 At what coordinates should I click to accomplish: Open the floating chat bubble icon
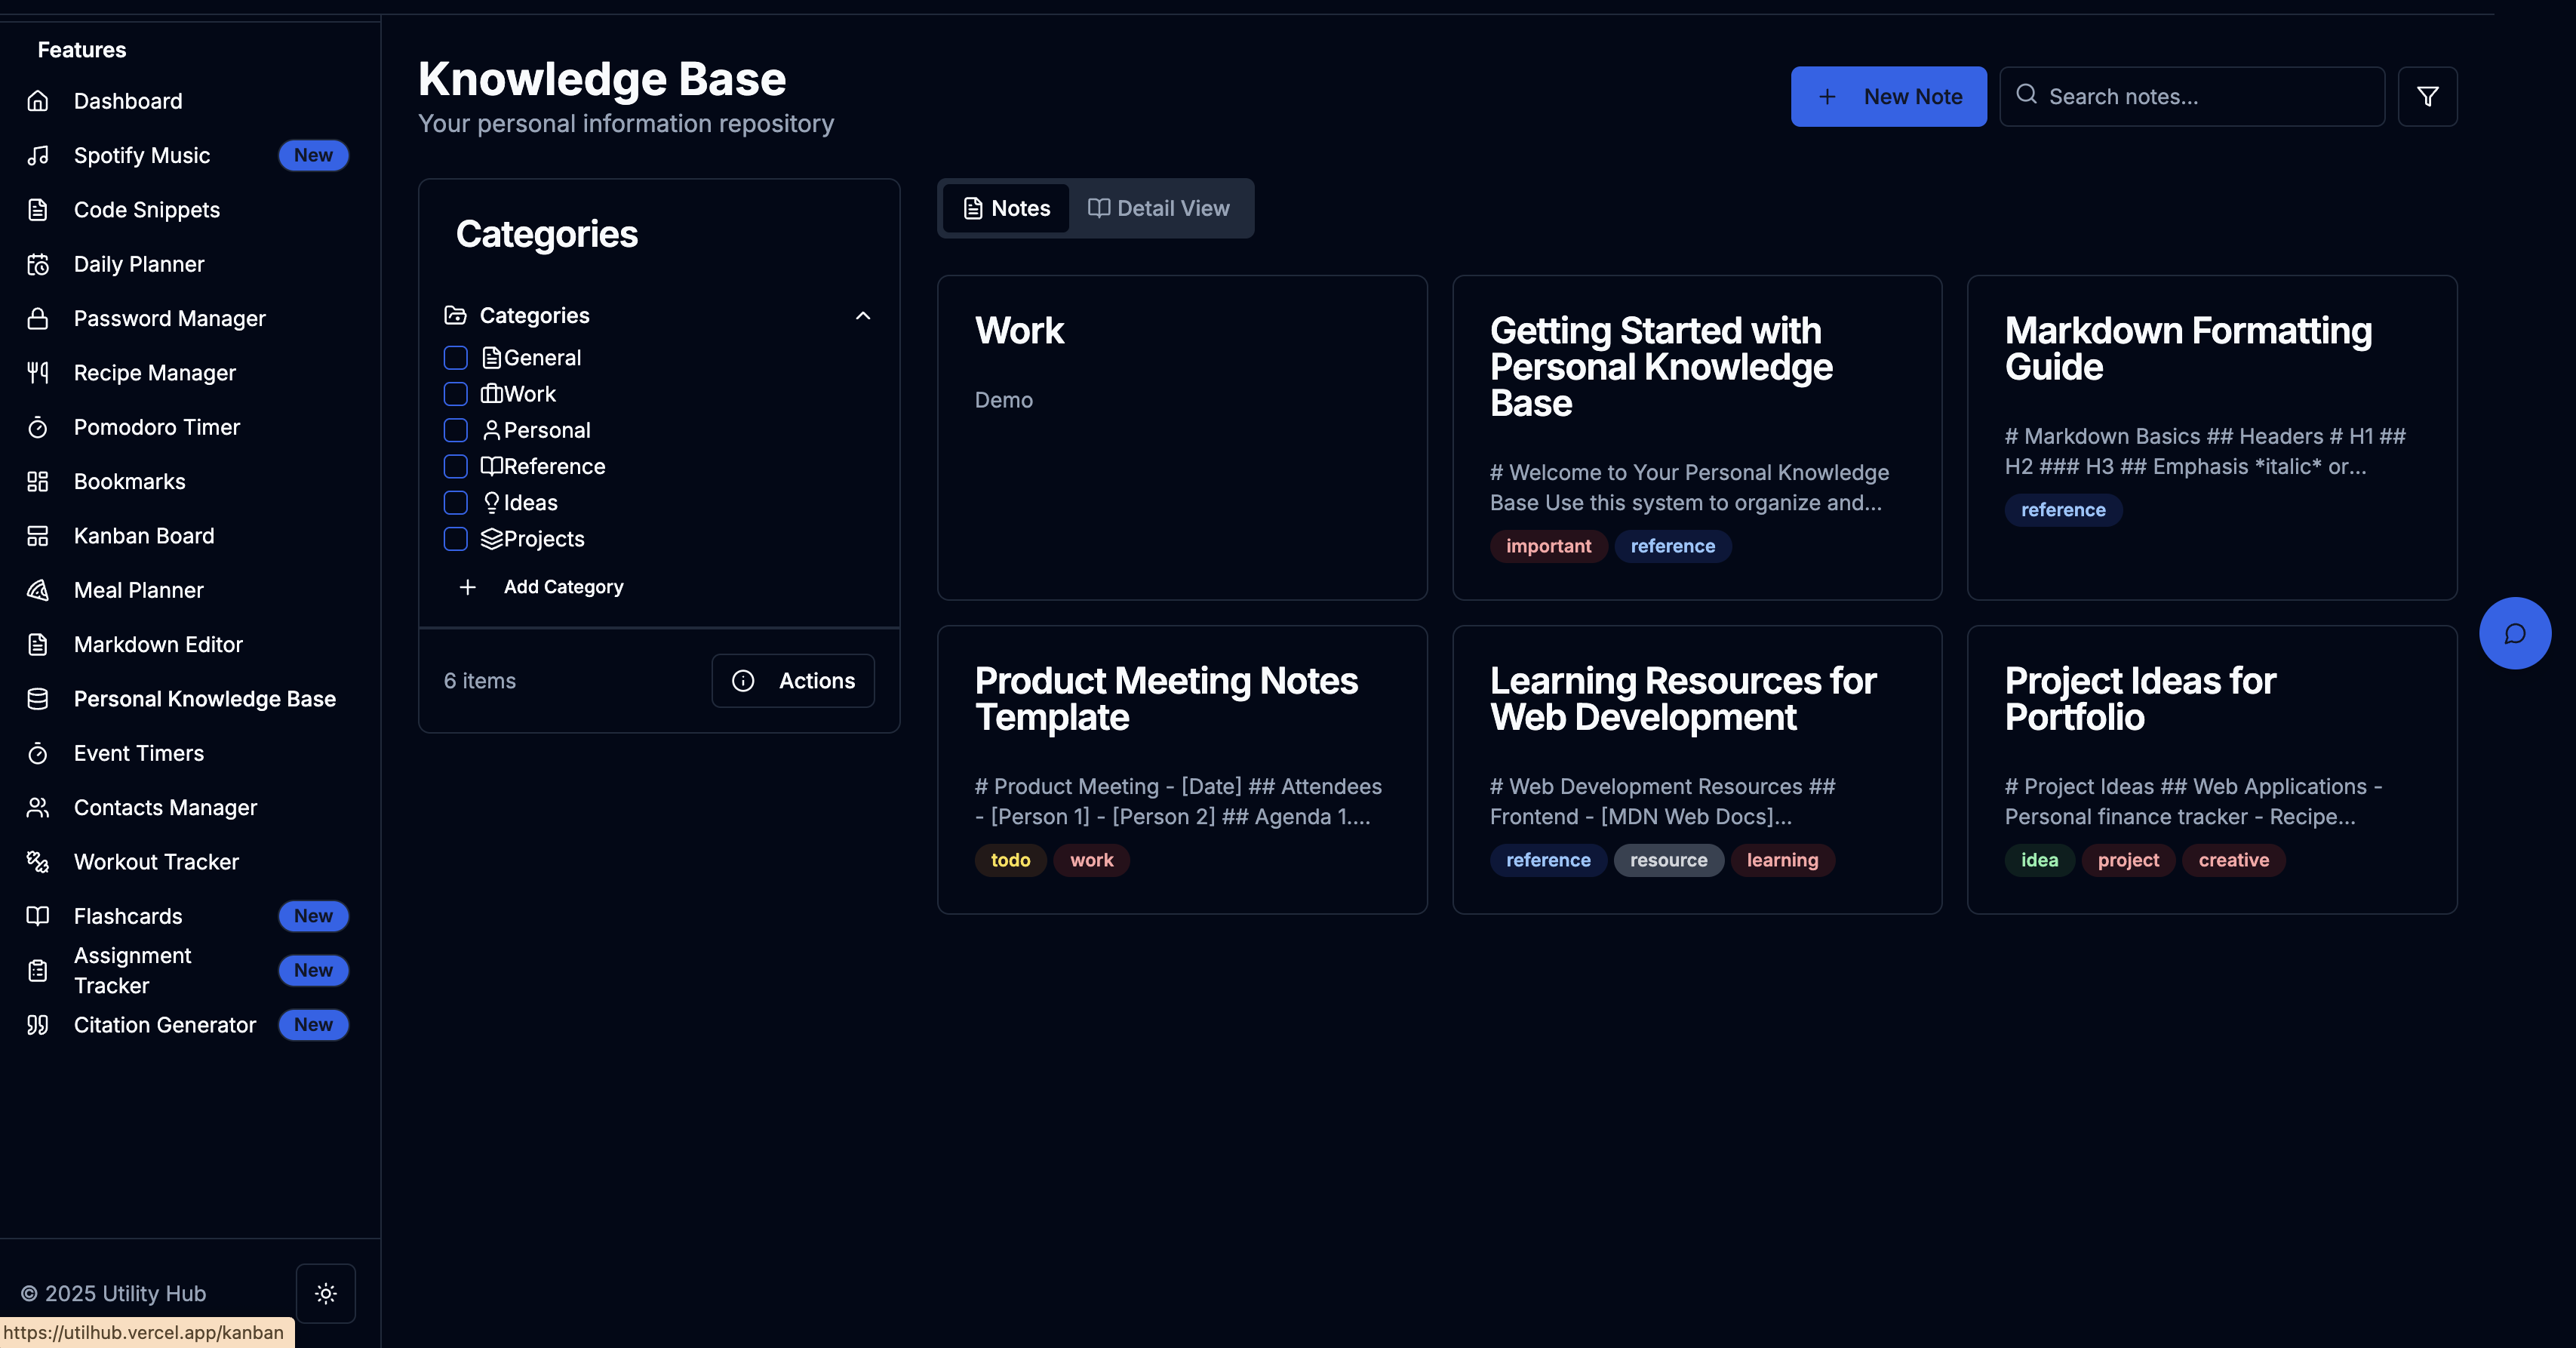coord(2514,633)
